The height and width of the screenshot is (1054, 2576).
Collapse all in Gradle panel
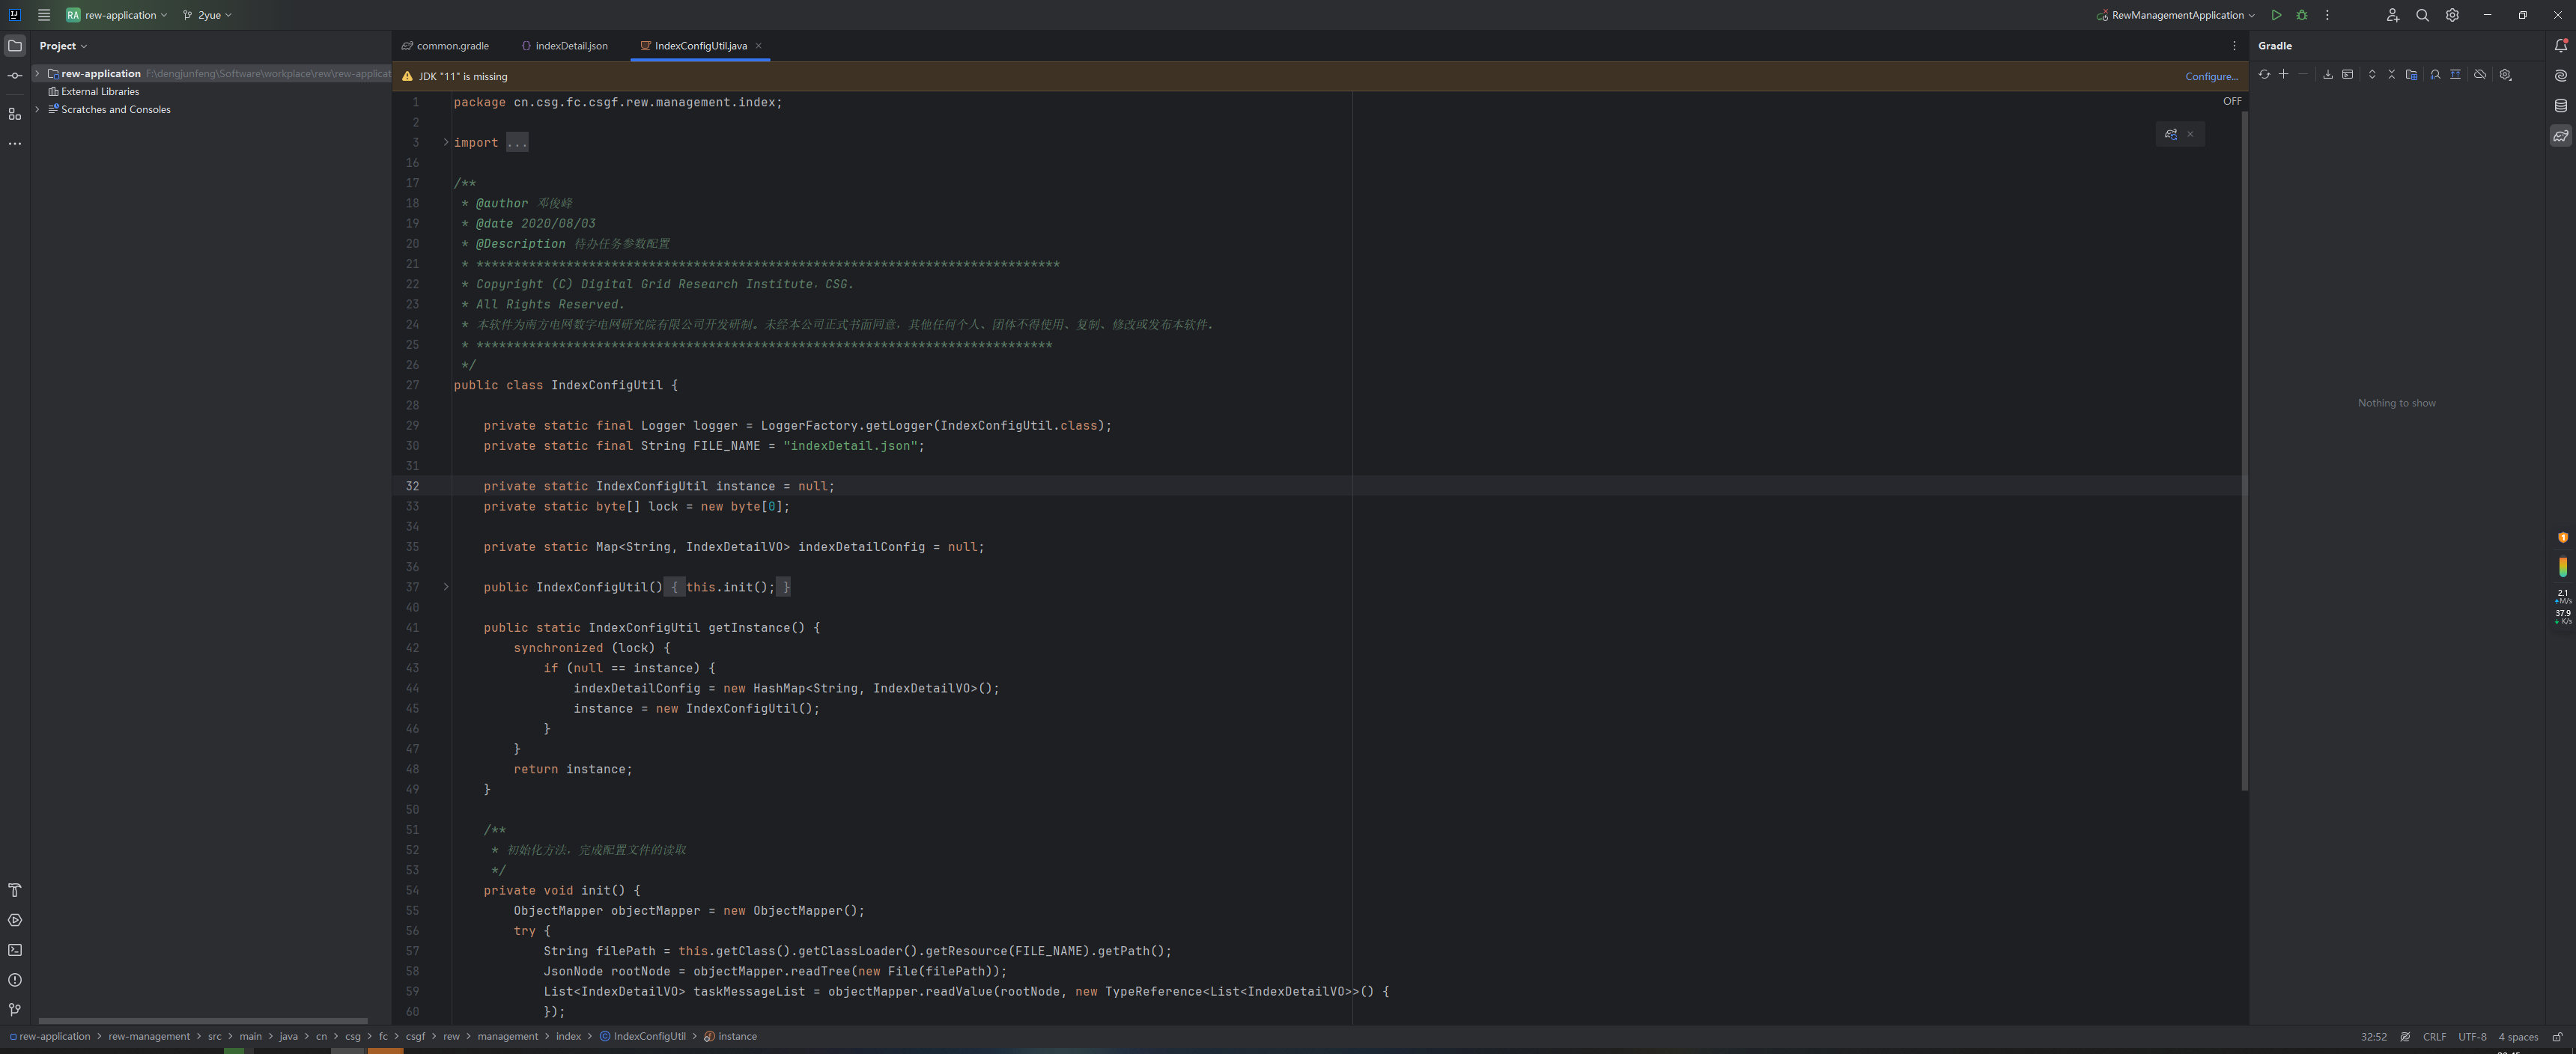pyautogui.click(x=2392, y=75)
